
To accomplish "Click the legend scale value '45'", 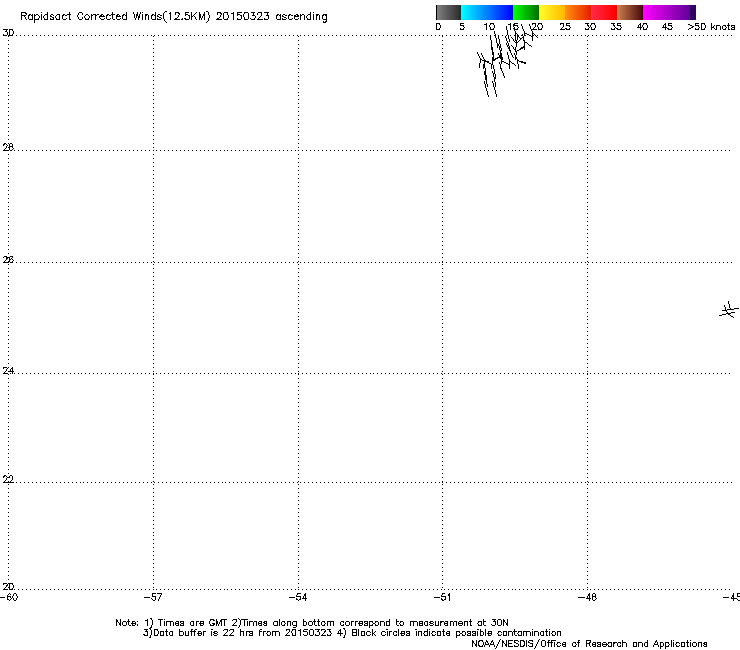I will click(x=667, y=27).
